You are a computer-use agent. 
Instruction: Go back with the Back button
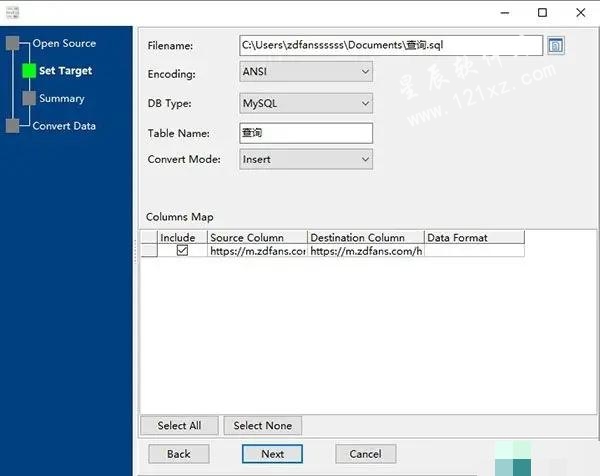coord(179,454)
